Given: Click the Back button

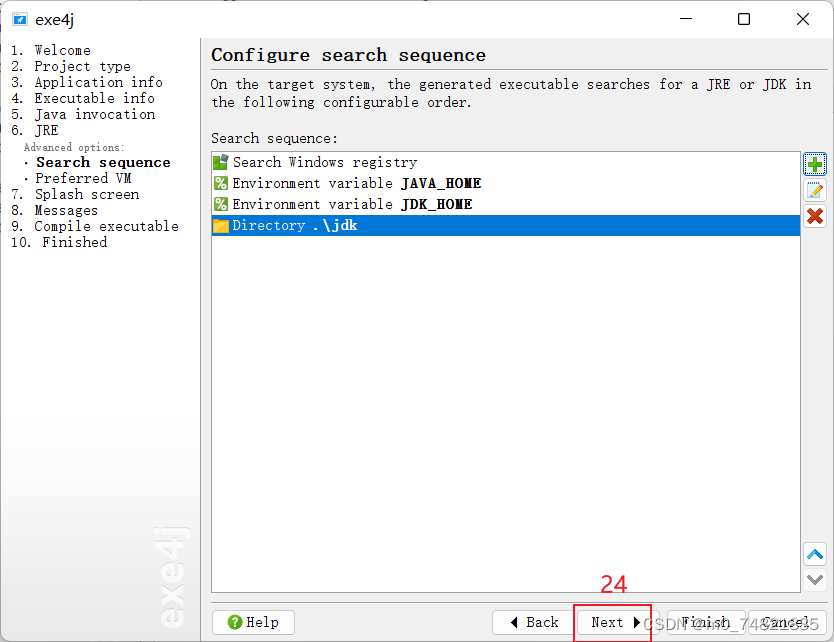Looking at the screenshot, I should click(534, 622).
